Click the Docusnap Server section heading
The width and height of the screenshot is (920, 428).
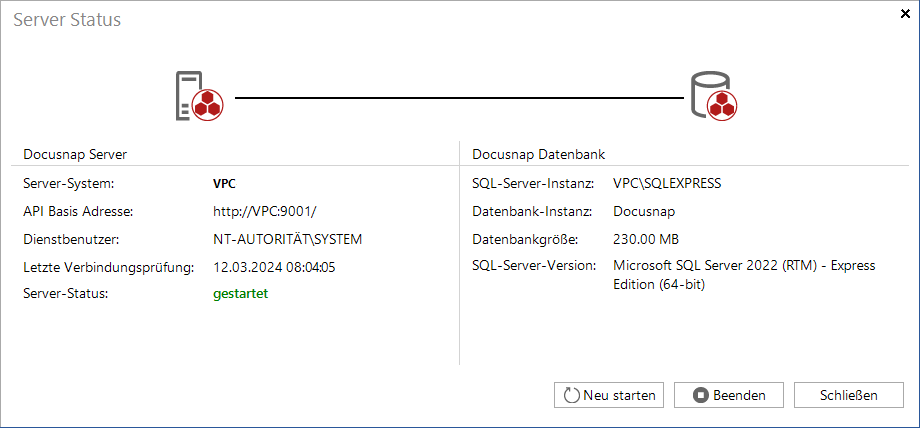point(75,154)
